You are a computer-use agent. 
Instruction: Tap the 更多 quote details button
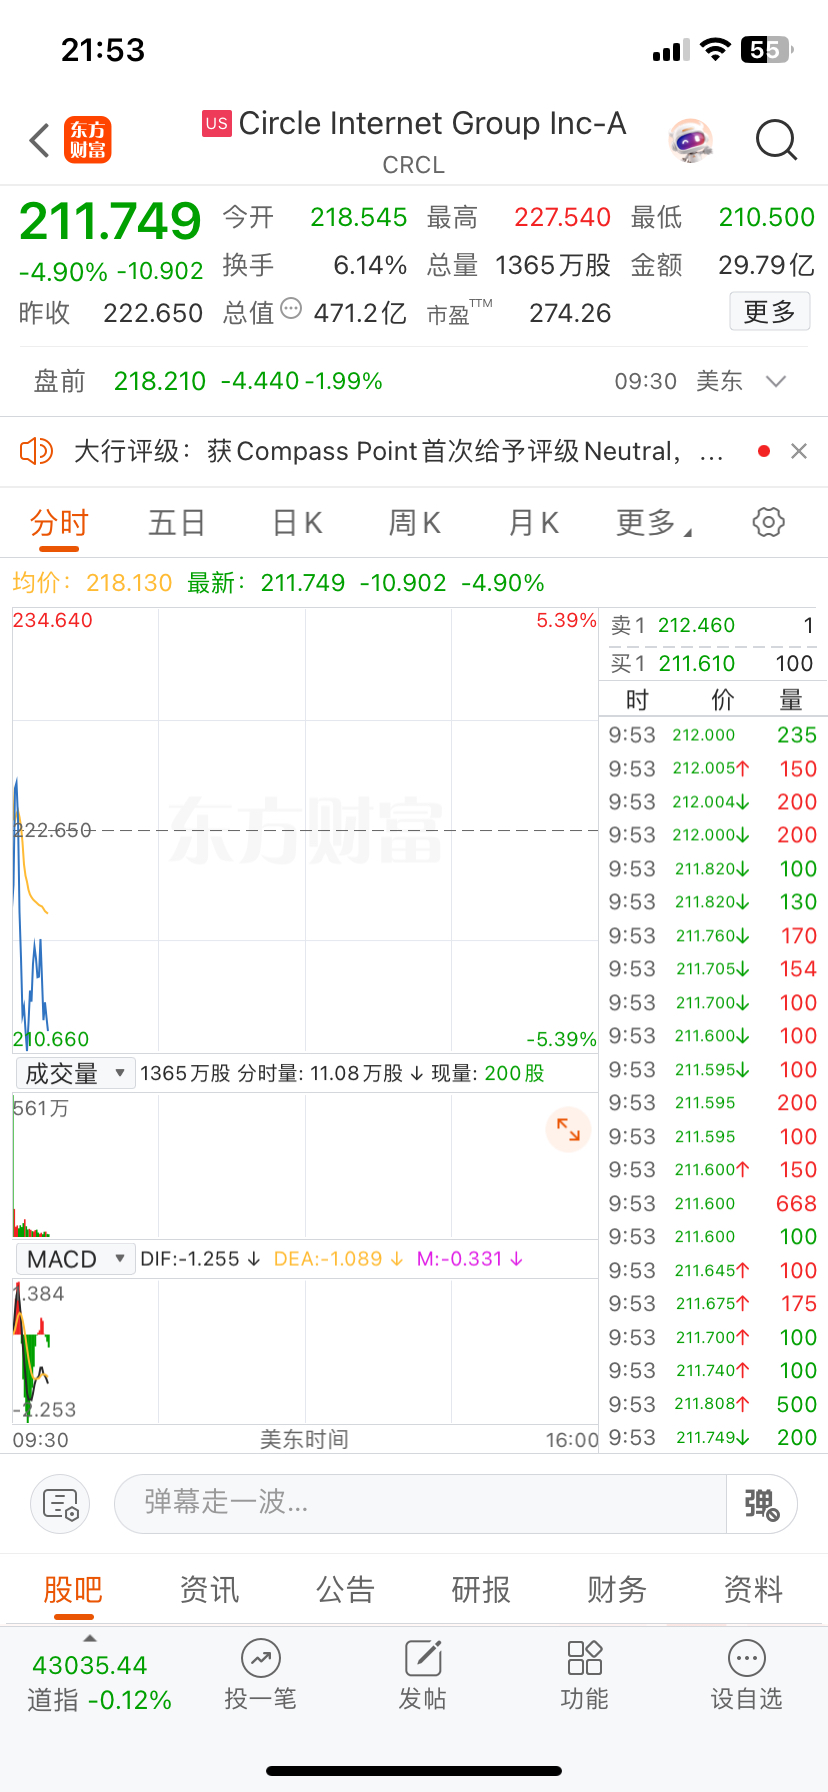769,312
